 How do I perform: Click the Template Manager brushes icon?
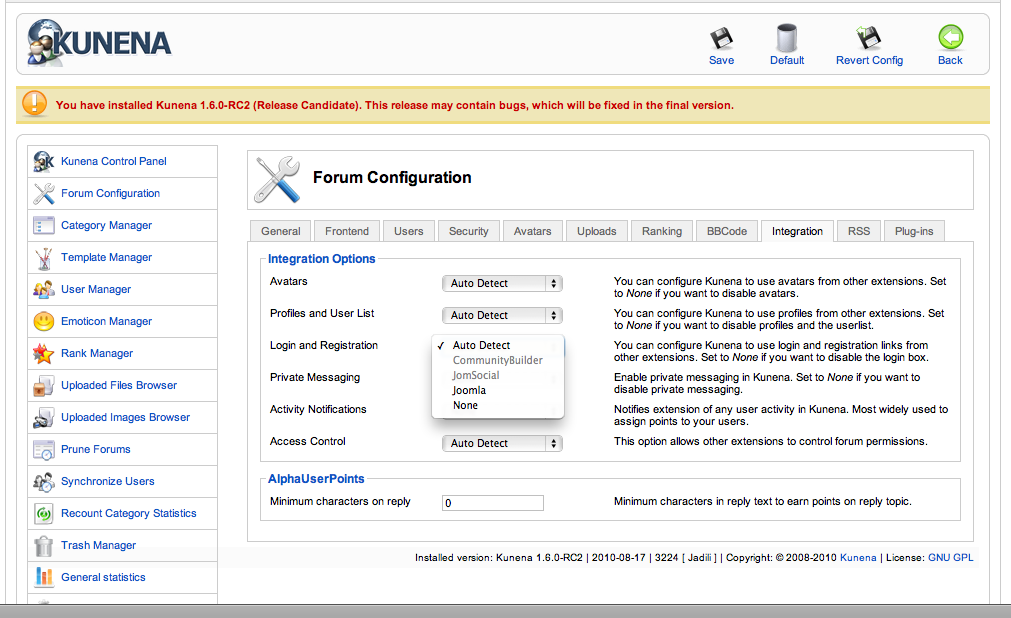click(44, 258)
